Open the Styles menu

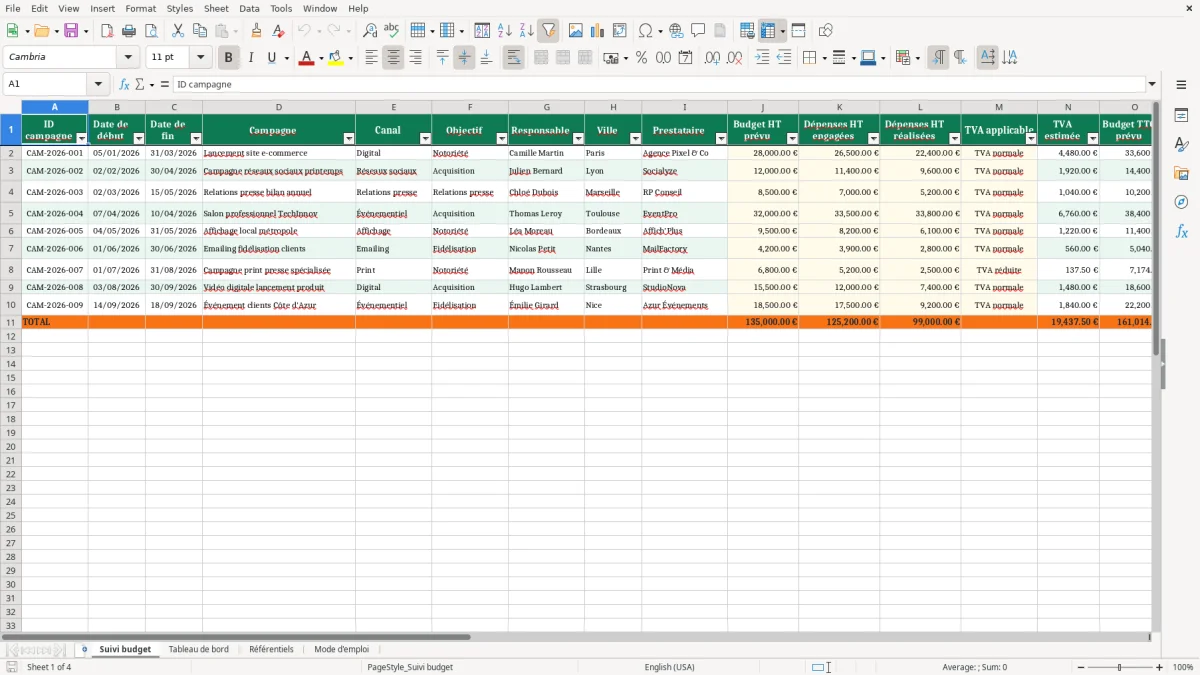pos(180,8)
